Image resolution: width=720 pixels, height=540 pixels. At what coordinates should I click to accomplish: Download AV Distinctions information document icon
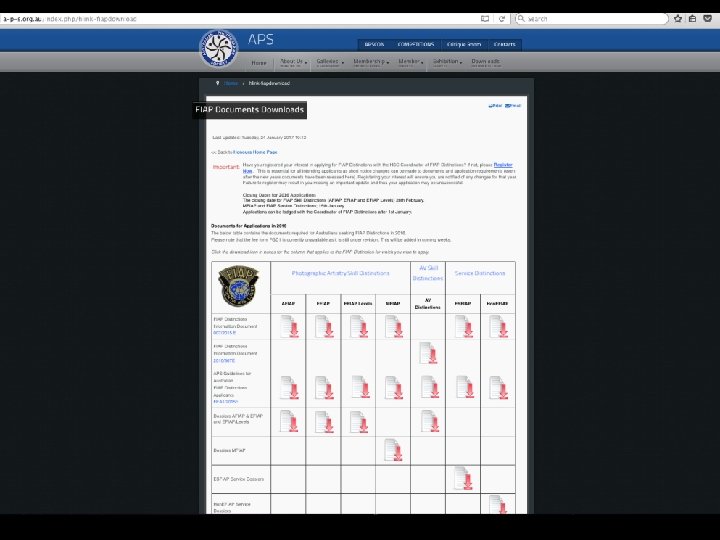428,353
